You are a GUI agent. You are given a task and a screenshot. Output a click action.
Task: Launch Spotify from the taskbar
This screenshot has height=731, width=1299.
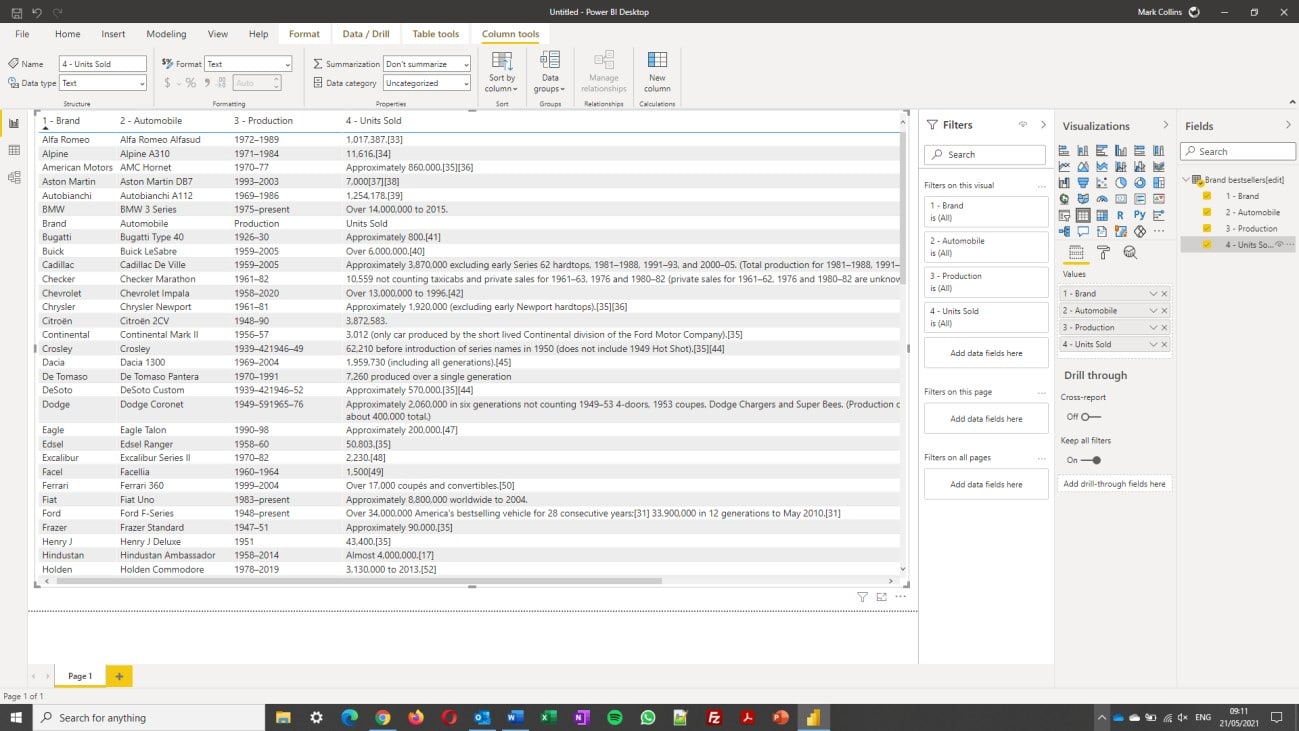click(x=615, y=717)
